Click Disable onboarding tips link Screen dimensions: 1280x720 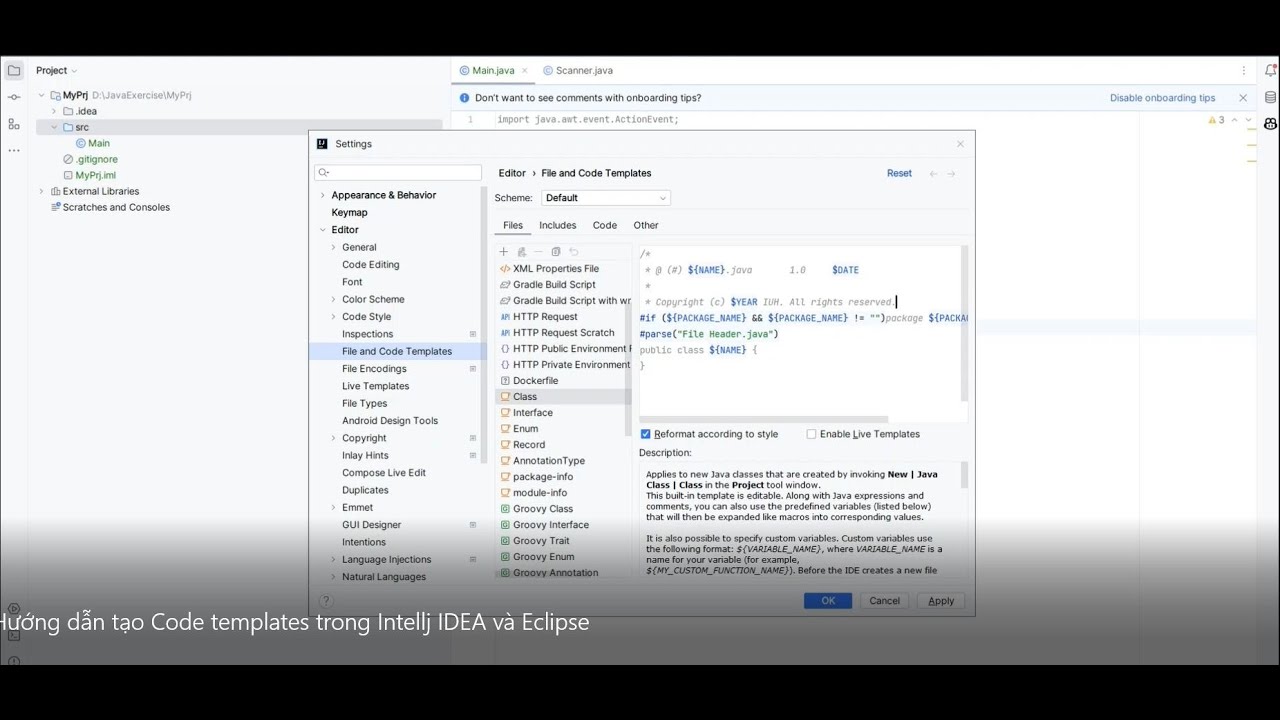point(1163,98)
